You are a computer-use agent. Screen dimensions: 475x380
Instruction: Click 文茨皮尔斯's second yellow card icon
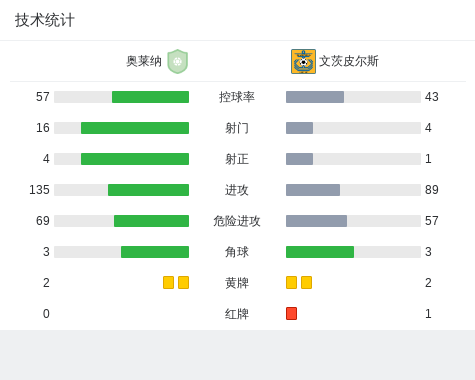(306, 282)
